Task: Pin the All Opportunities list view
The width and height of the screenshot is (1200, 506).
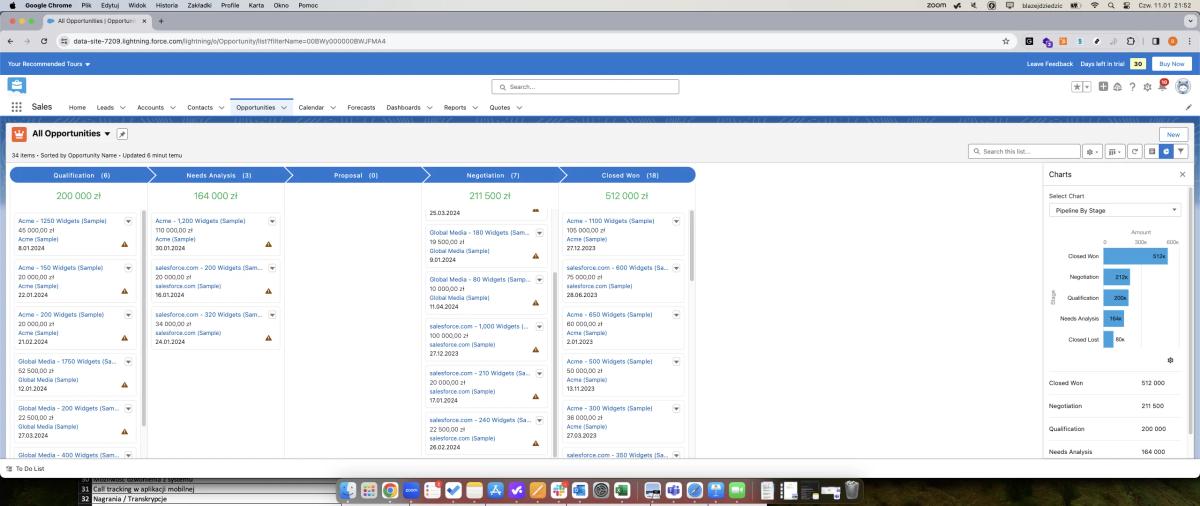Action: click(x=122, y=134)
